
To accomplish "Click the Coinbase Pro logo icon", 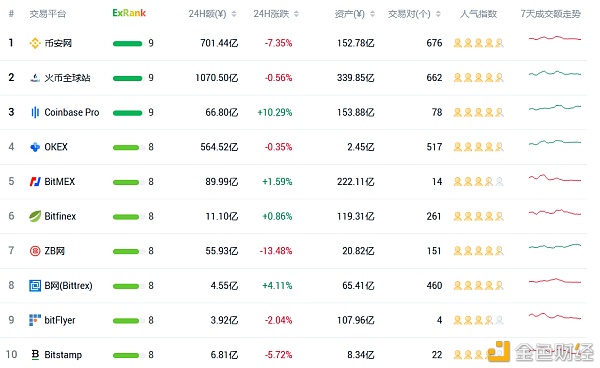I will click(35, 112).
